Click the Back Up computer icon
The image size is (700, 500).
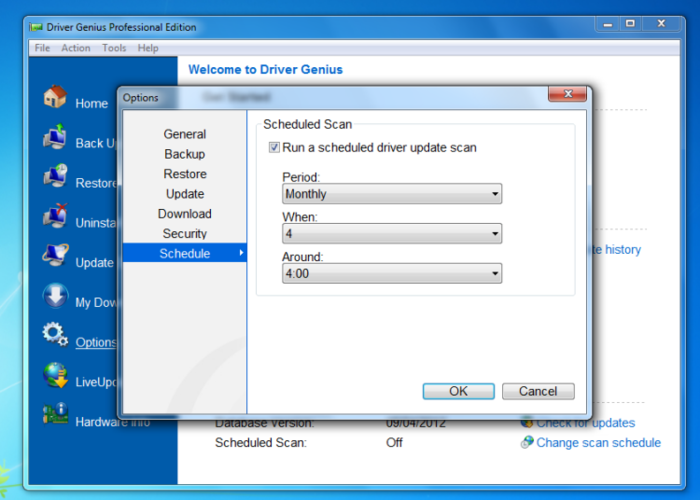55,136
